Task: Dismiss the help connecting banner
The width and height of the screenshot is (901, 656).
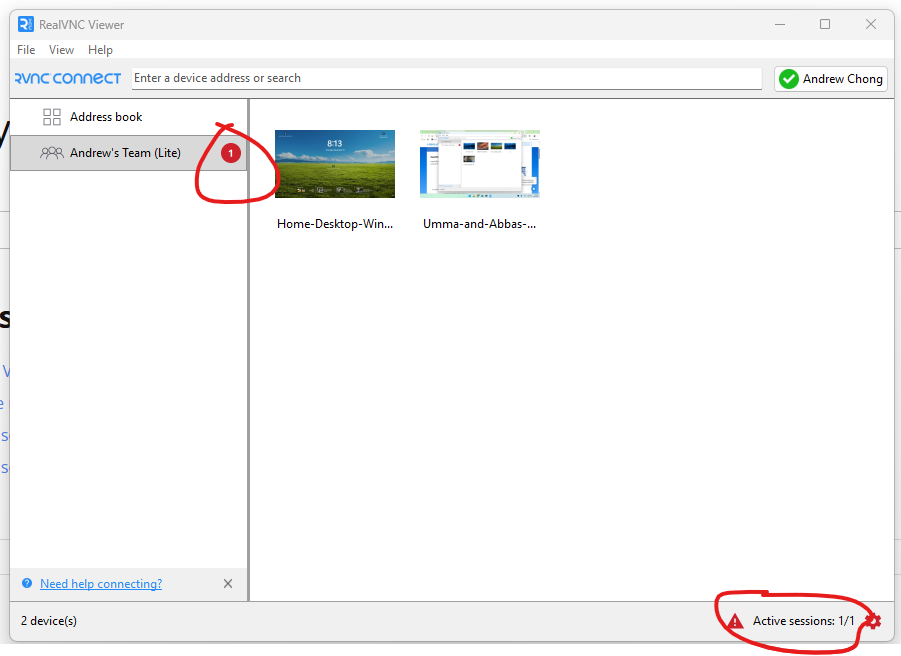Action: coord(228,584)
